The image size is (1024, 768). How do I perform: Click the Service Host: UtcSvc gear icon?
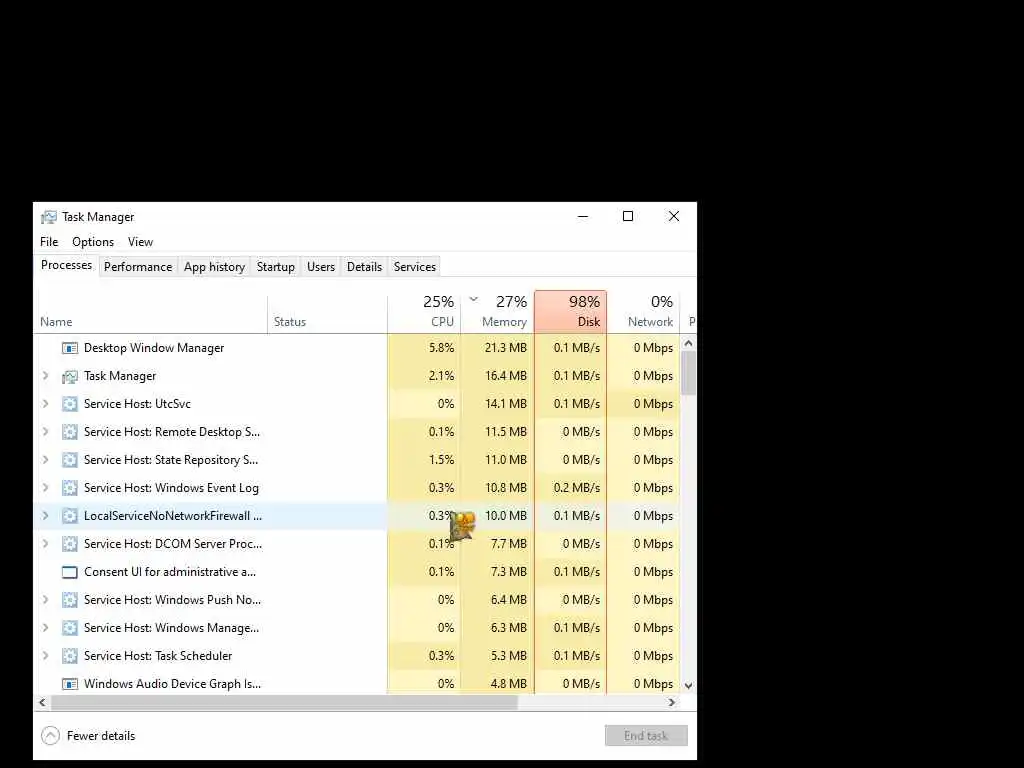click(69, 404)
